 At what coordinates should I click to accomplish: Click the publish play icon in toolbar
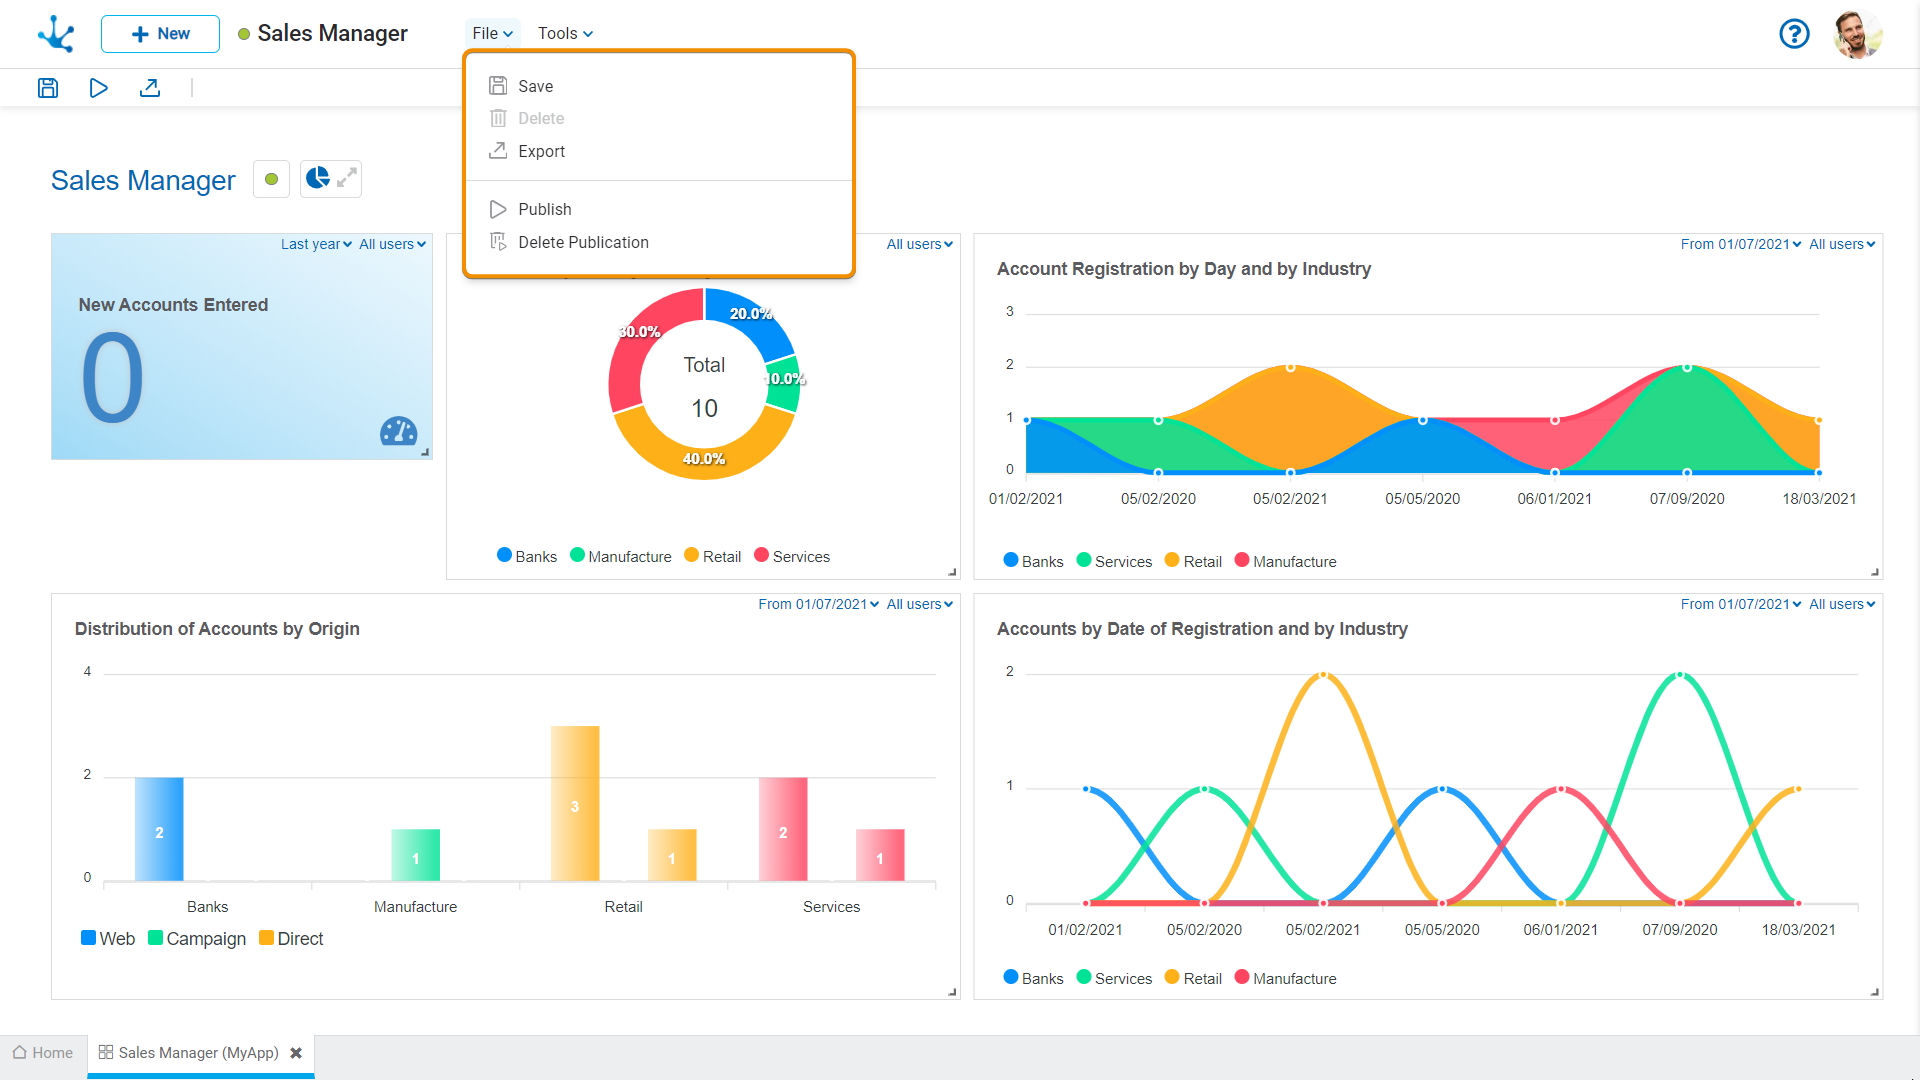coord(98,88)
